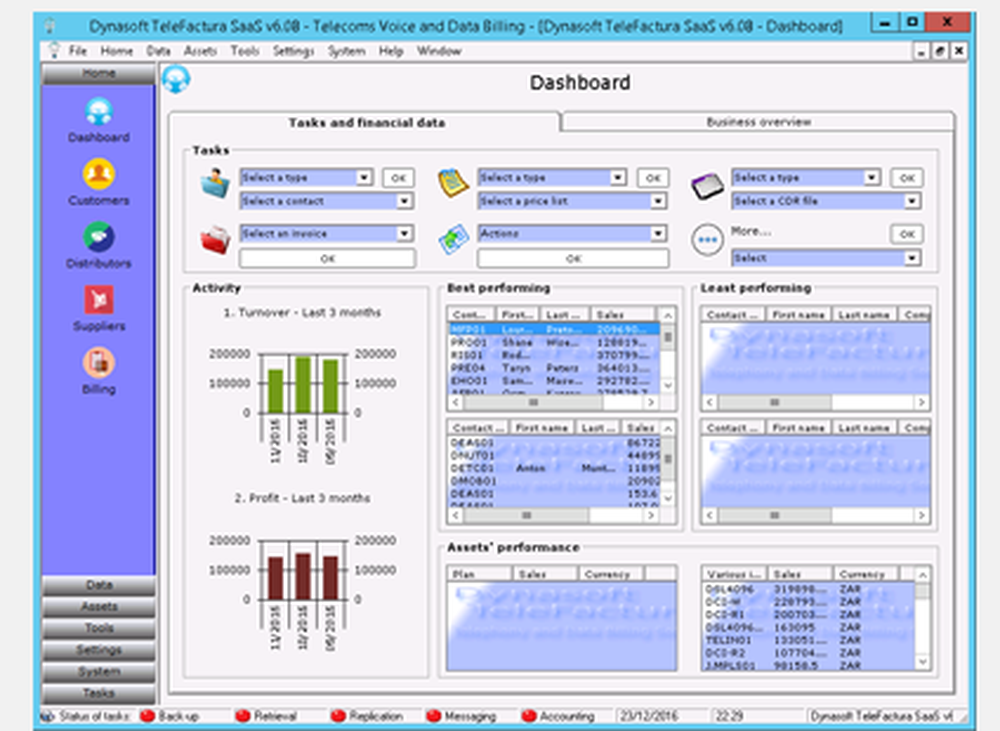Click the red invoice folder icon
The height and width of the screenshot is (731, 1000).
(x=216, y=240)
